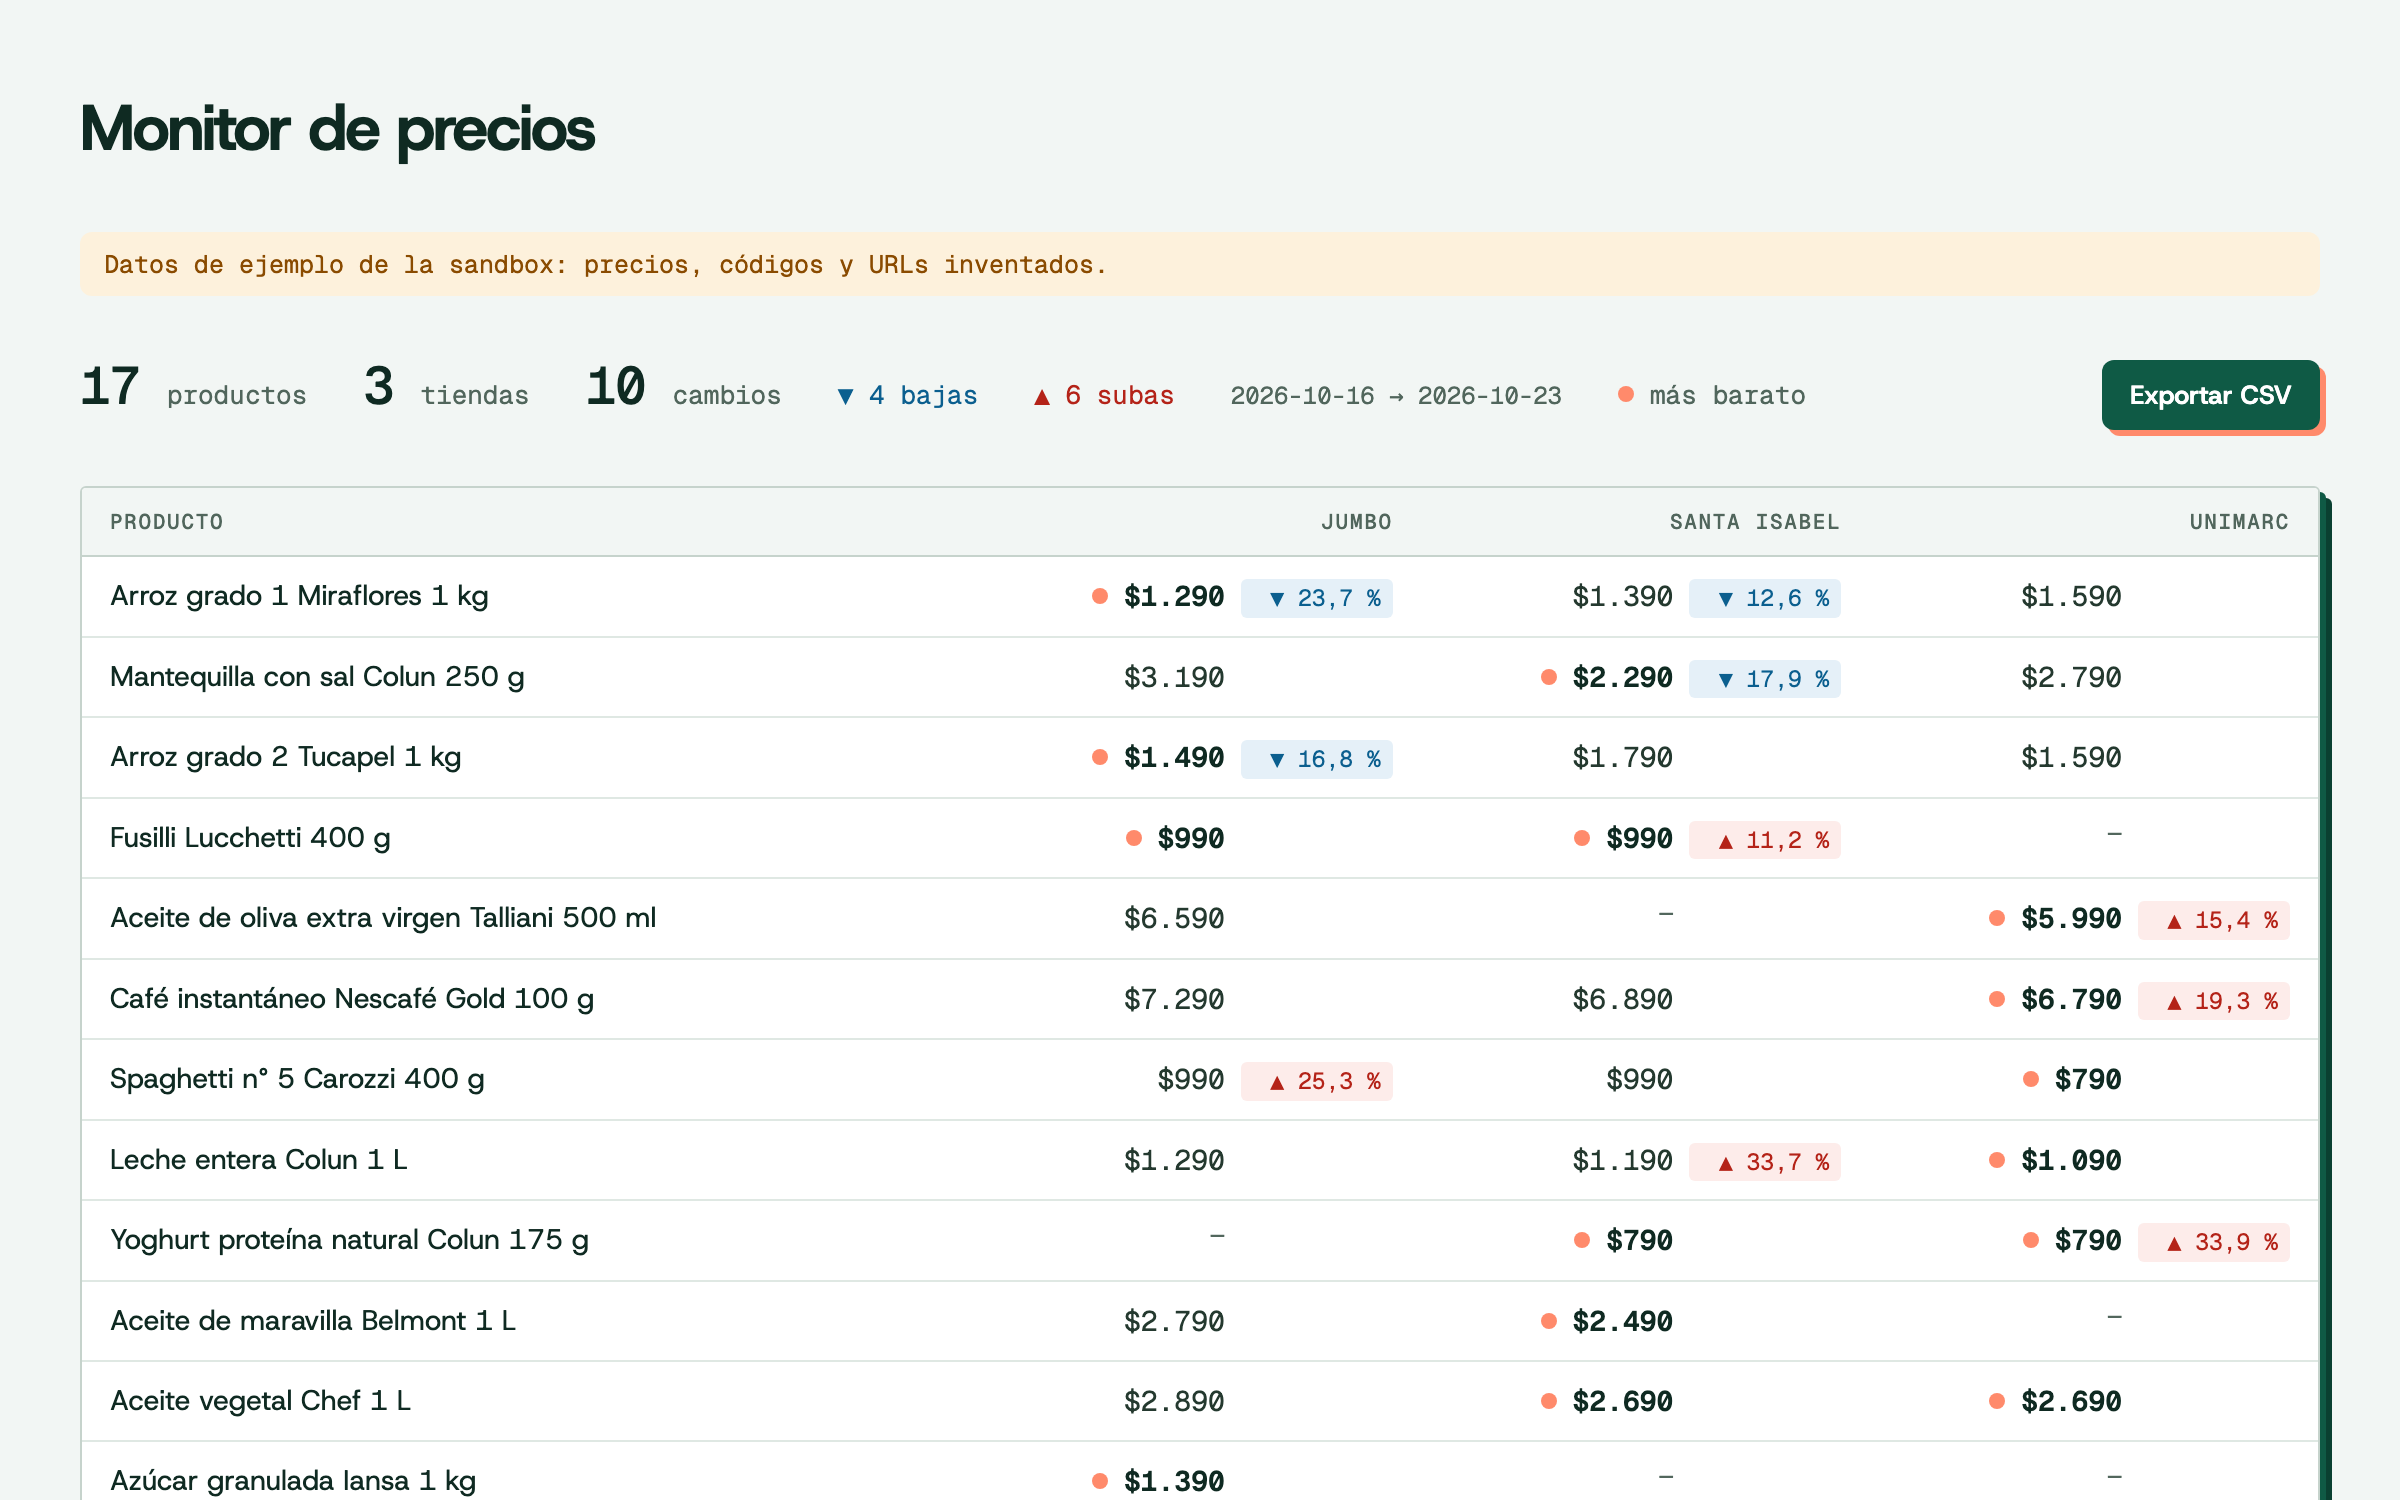Click the PRODUCTO column header
2400x1500 pixels.
pos(167,522)
